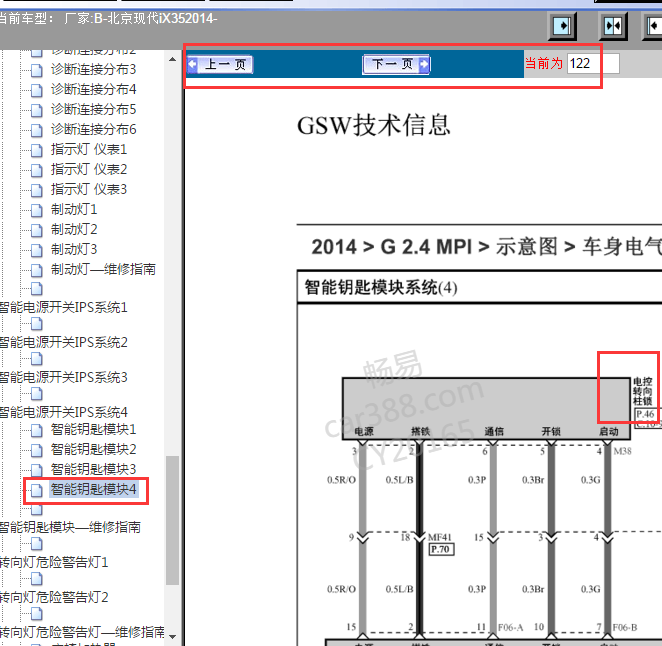This screenshot has width=662, height=646.
Task: Click tree scrollbar up arrow
Action: point(172,59)
